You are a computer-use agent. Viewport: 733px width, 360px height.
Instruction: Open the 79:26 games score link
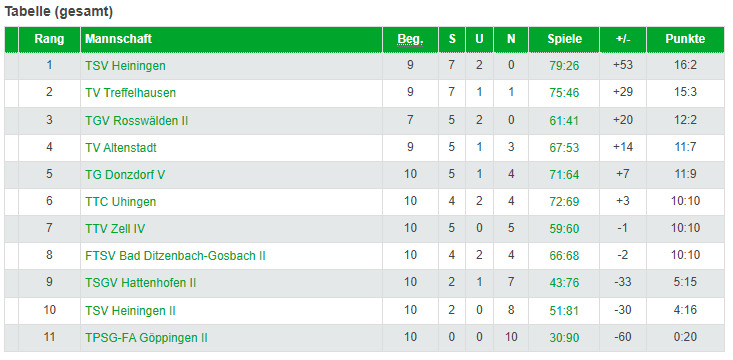pos(564,66)
